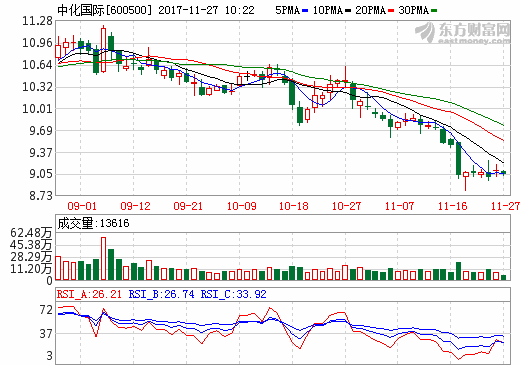Click the 11.28 price axis label

tap(37, 21)
